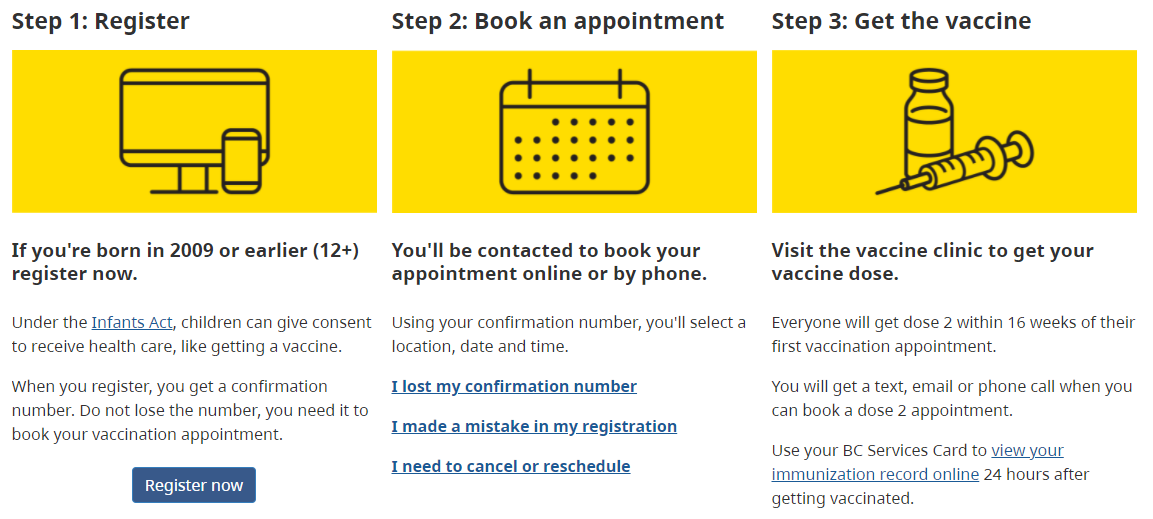
Task: Click the yellow Get the vaccine banner
Action: click(954, 132)
